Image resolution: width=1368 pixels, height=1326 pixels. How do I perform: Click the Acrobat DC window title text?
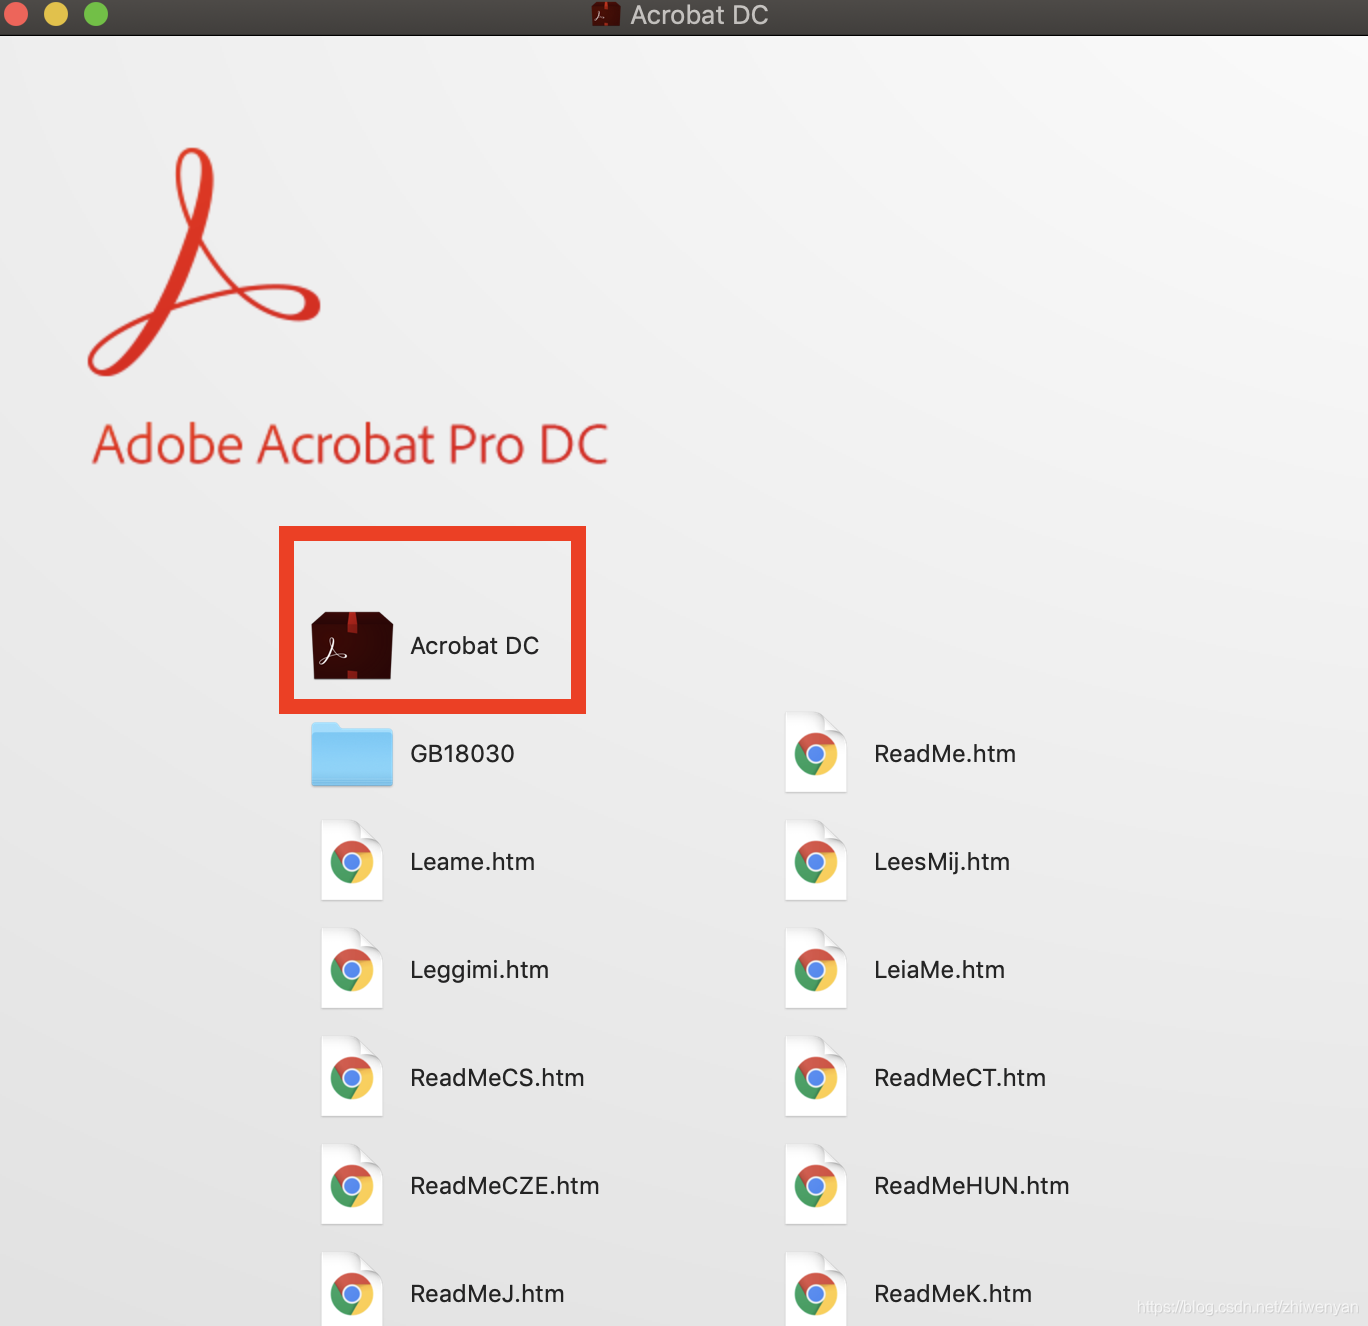pos(699,15)
